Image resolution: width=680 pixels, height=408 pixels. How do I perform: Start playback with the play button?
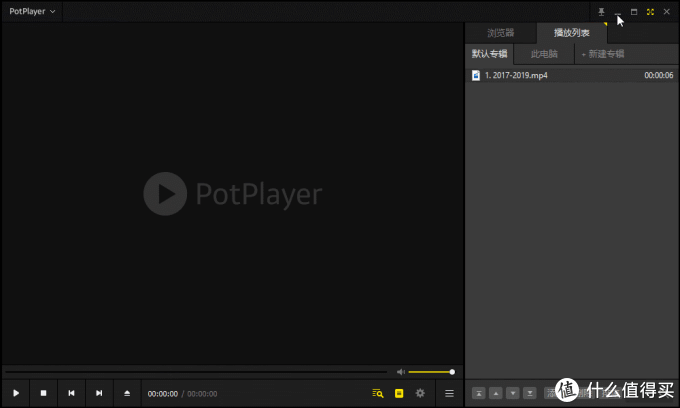(x=16, y=393)
